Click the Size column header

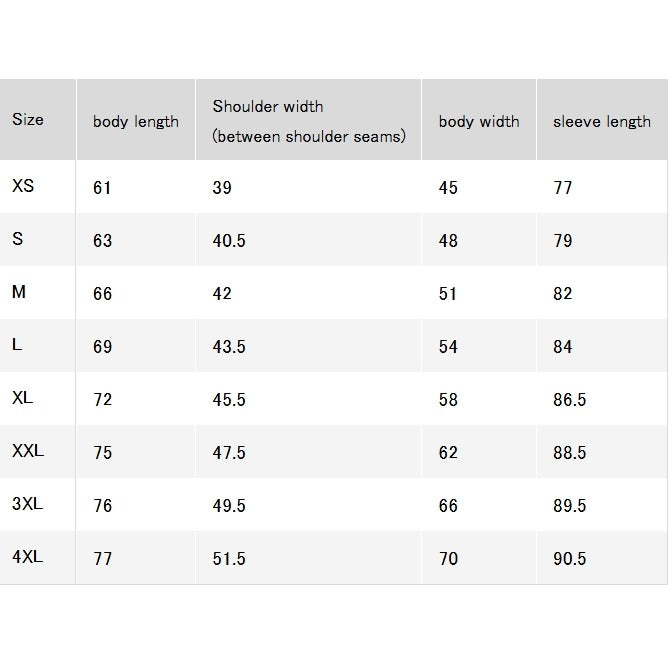28,119
